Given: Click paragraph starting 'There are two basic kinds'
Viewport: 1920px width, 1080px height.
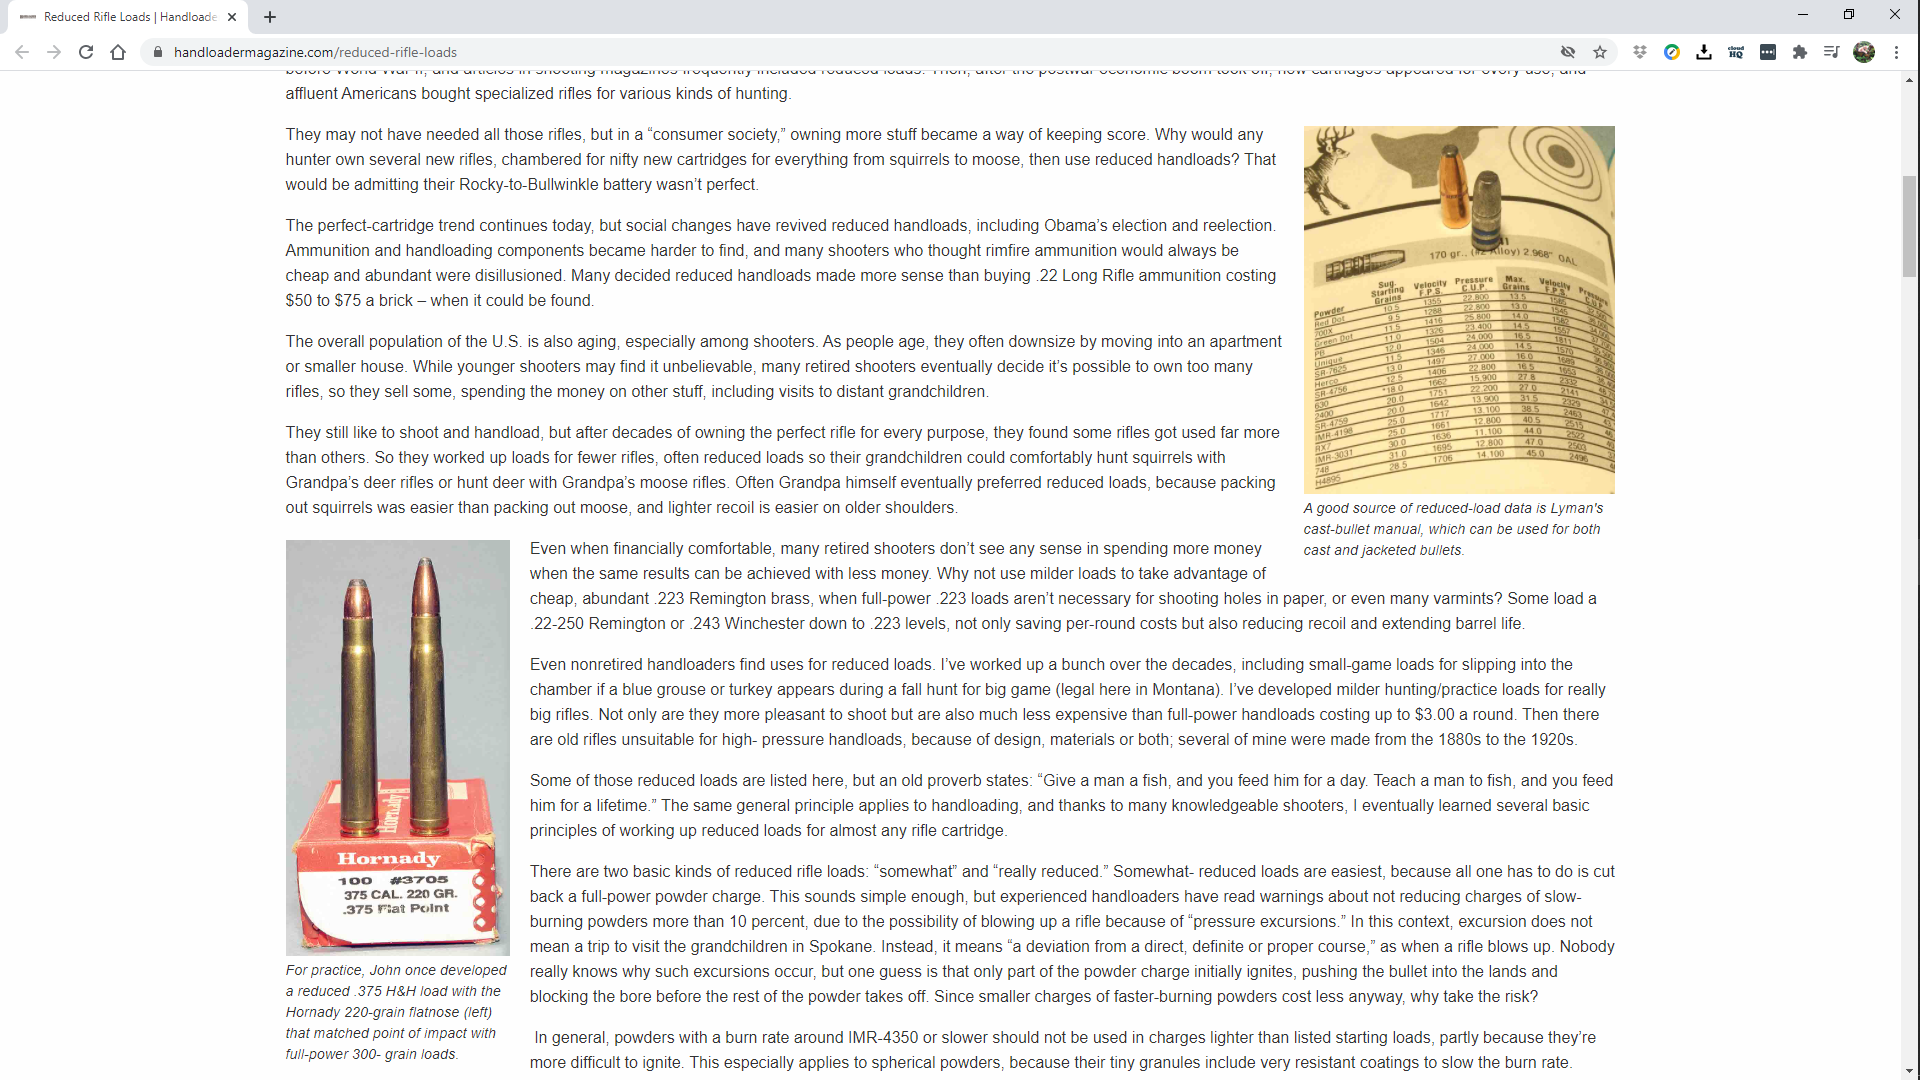Looking at the screenshot, I should pos(1072,934).
